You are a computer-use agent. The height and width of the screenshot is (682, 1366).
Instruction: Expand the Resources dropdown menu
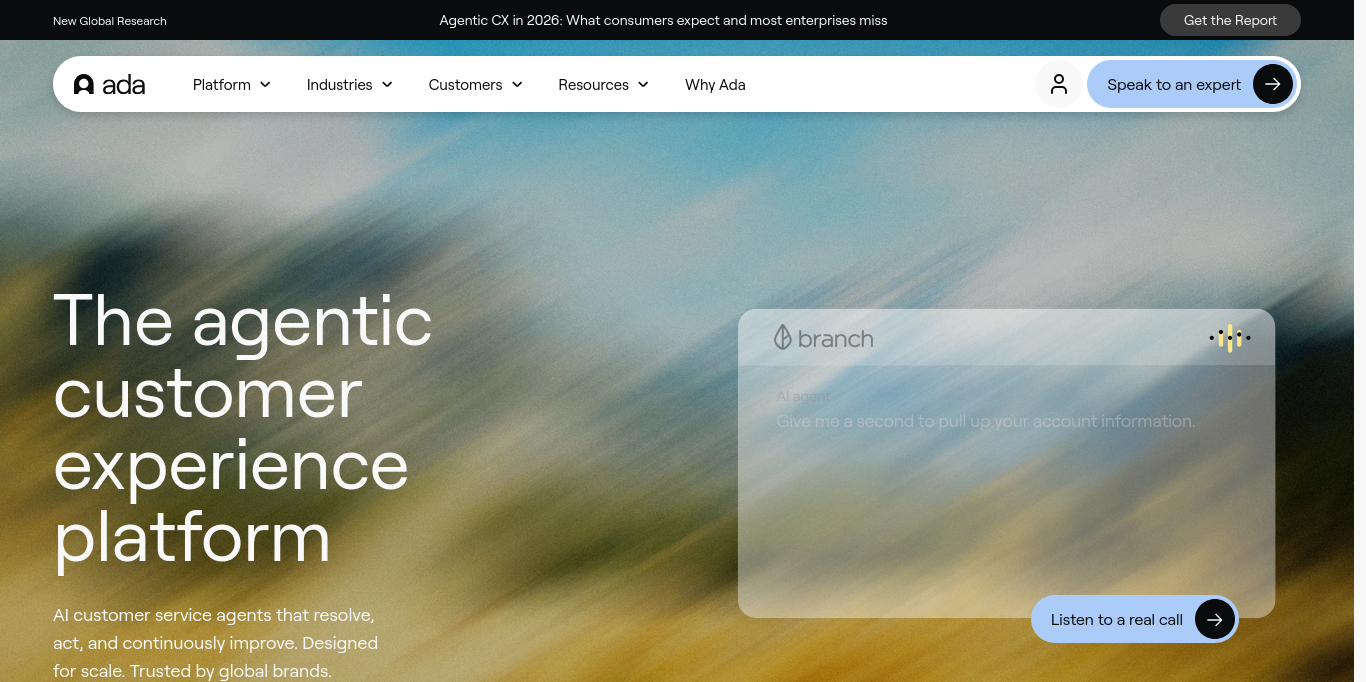tap(603, 85)
